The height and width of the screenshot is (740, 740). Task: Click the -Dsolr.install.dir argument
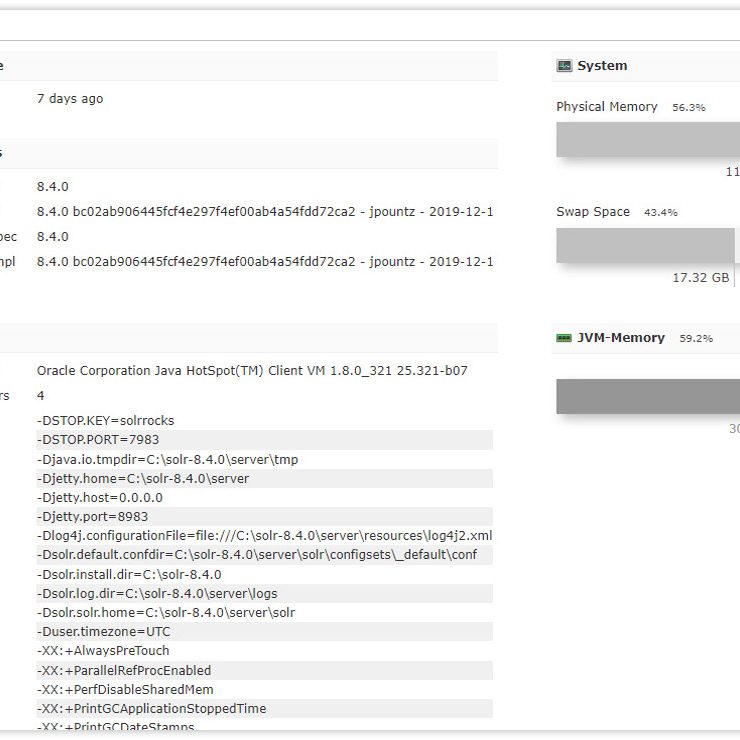coord(129,574)
